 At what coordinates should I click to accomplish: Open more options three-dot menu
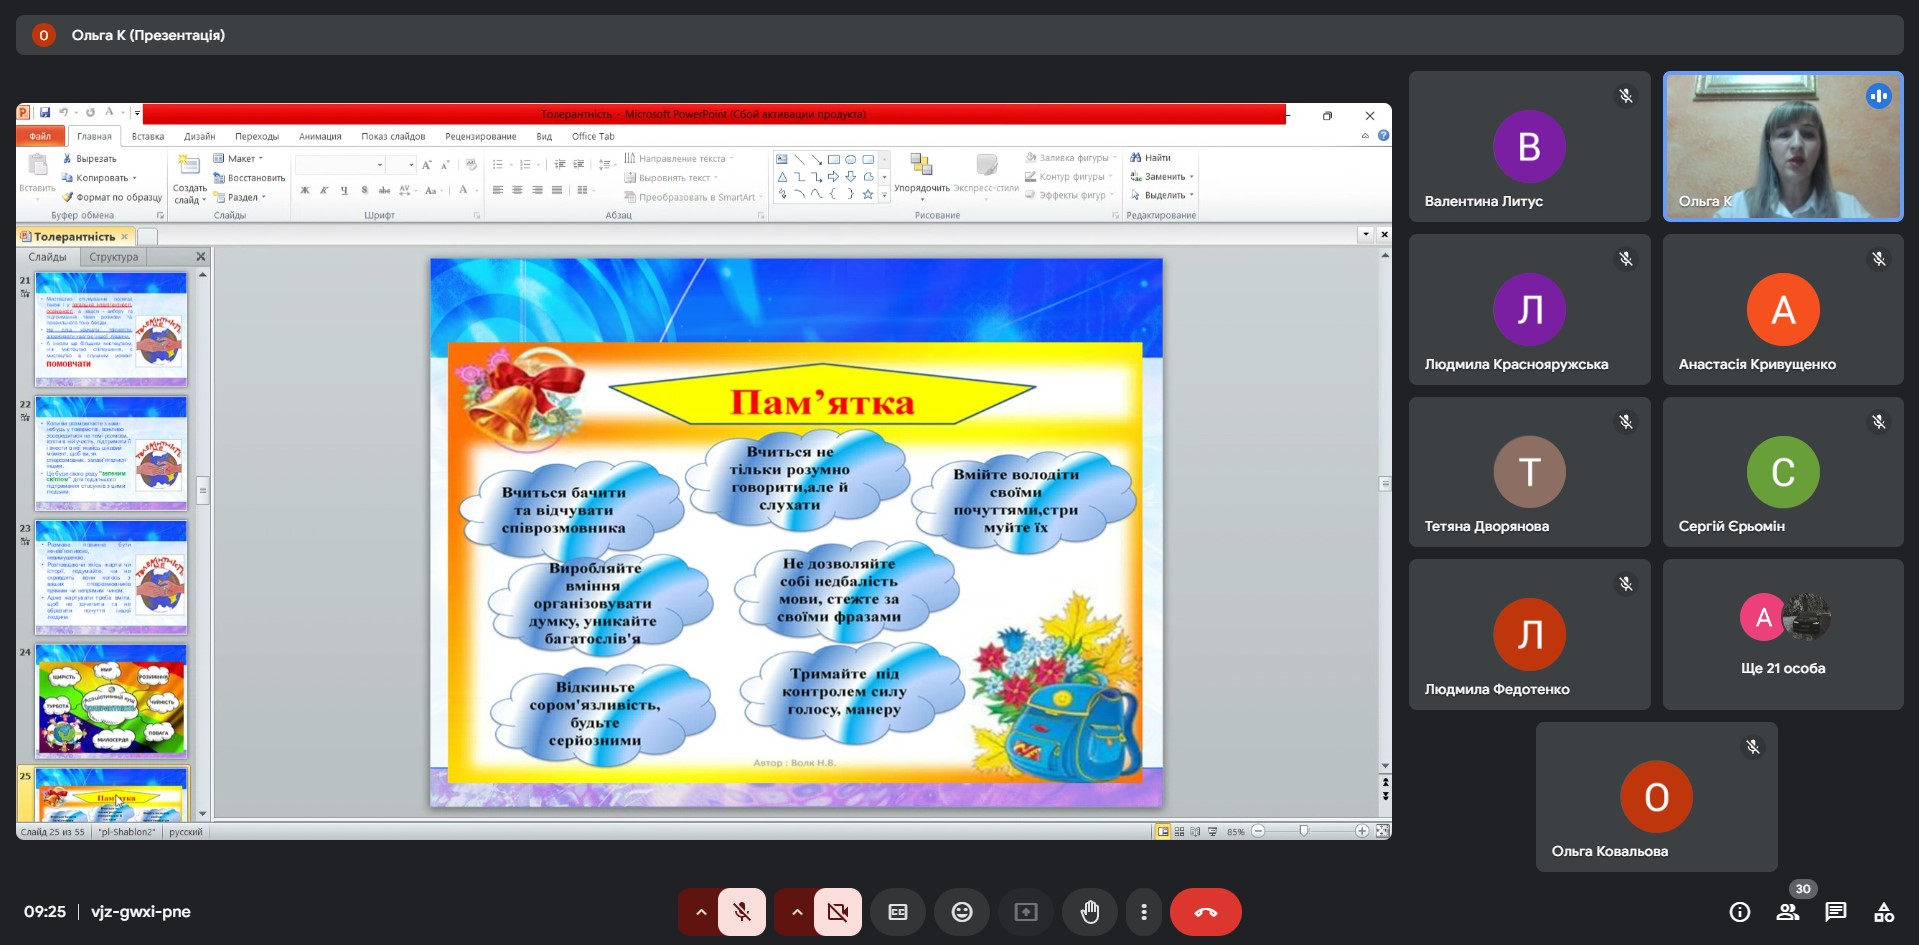pos(1143,912)
